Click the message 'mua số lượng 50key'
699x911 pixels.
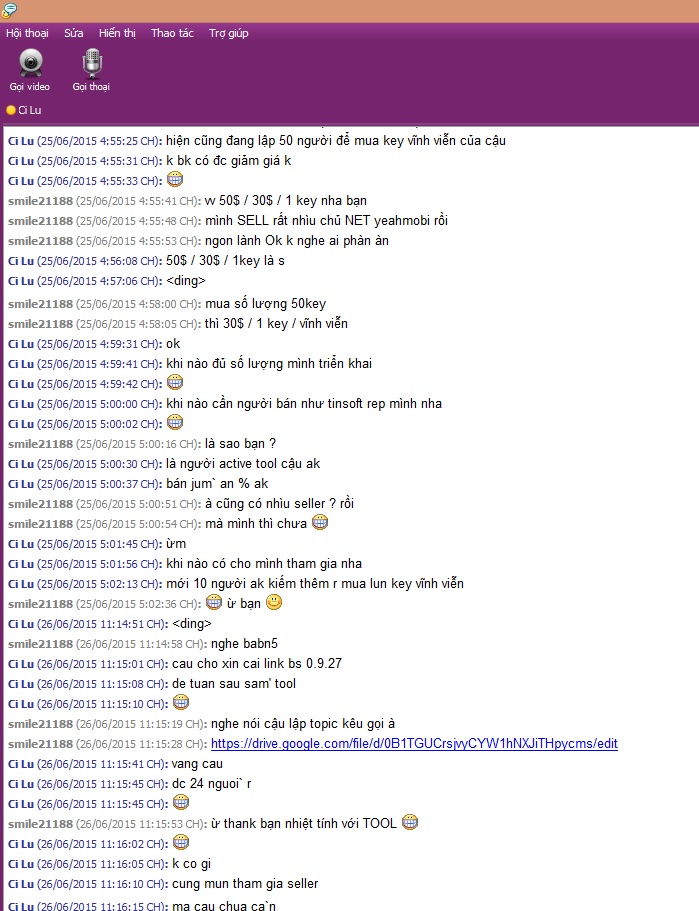(266, 303)
